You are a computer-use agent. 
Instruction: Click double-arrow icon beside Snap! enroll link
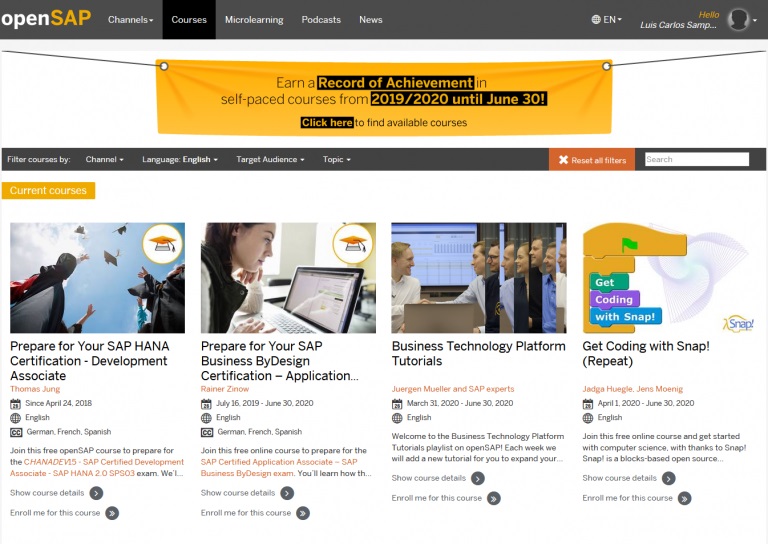pos(684,498)
